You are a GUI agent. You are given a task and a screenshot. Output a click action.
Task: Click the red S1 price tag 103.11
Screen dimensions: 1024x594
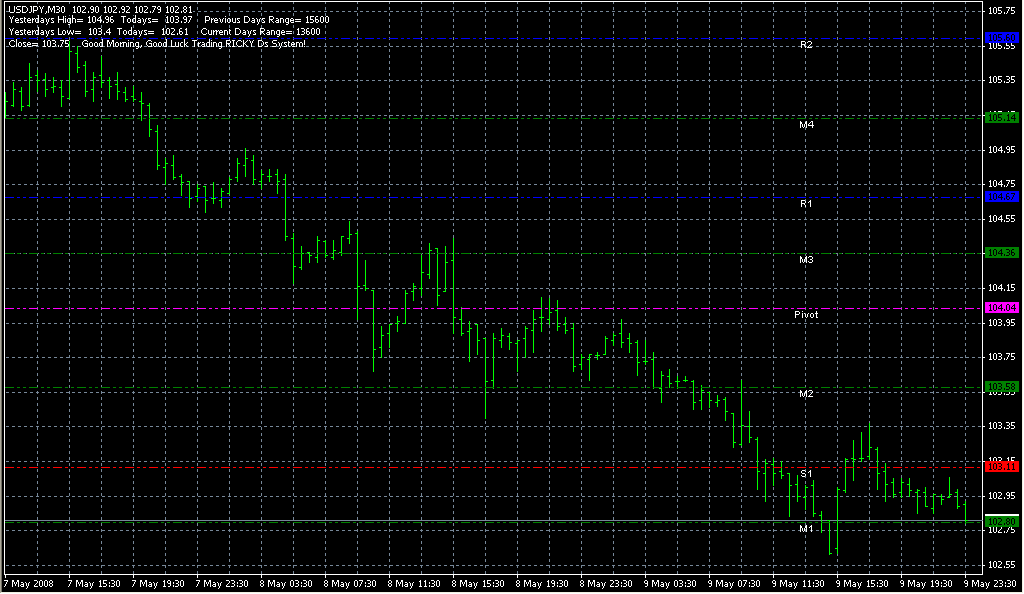click(x=1002, y=466)
